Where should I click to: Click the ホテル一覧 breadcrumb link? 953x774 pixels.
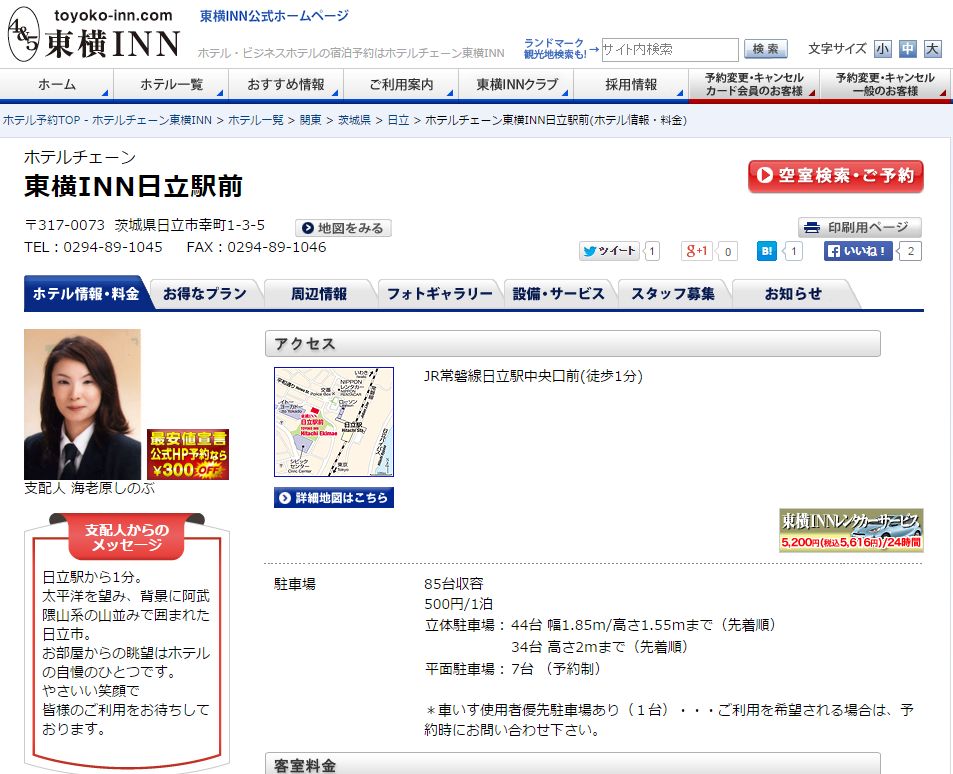pos(256,120)
